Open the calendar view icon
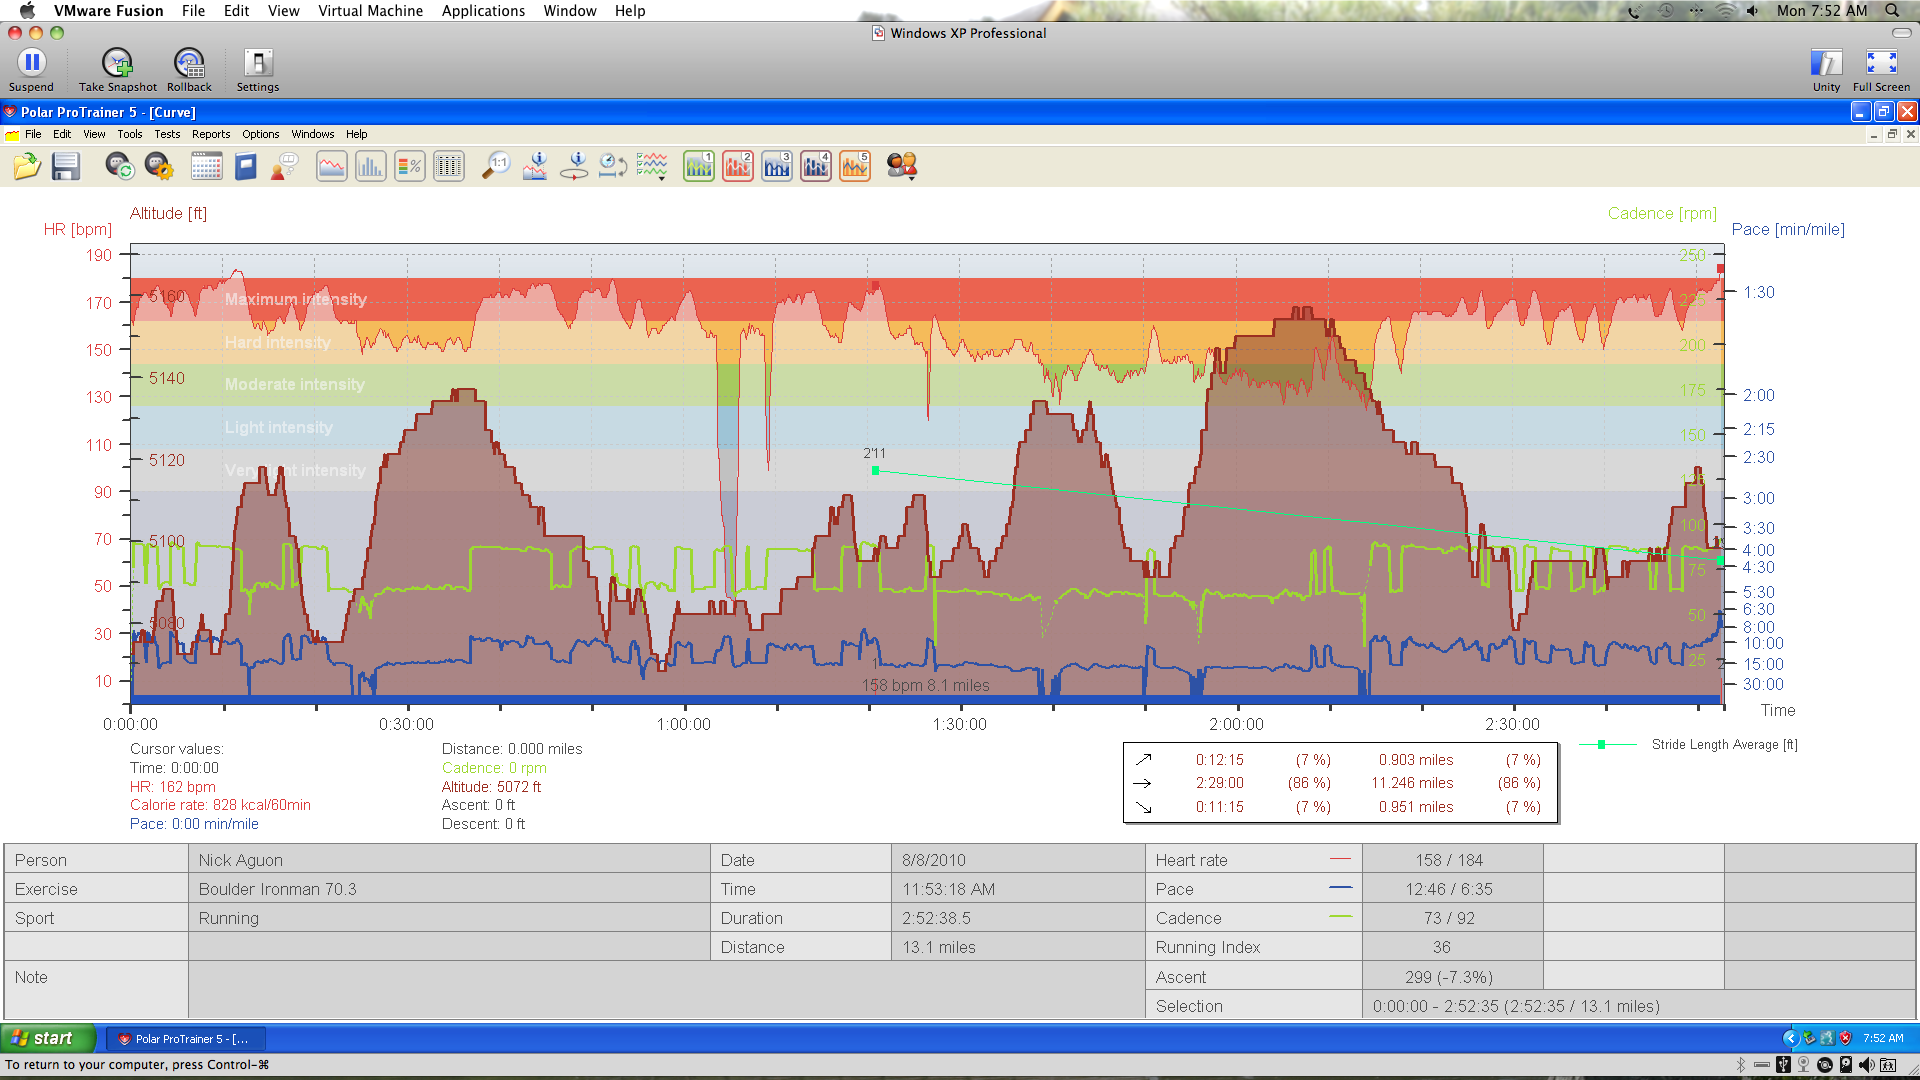 [206, 166]
